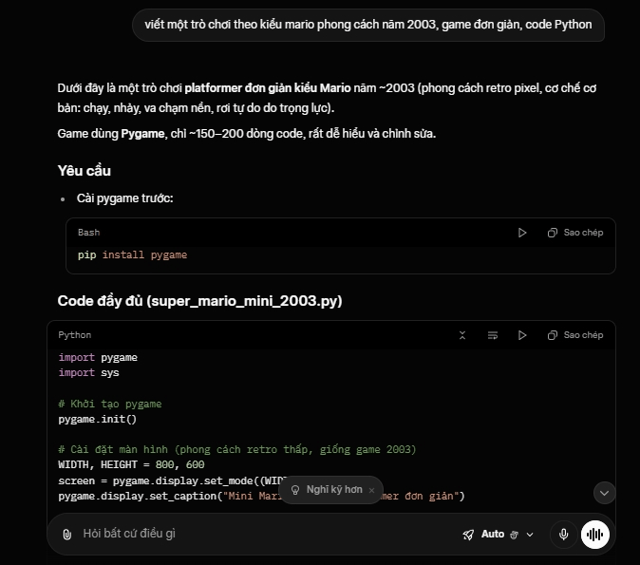This screenshot has width=640, height=565.
Task: Start voice dictation with the microphone
Action: (564, 534)
